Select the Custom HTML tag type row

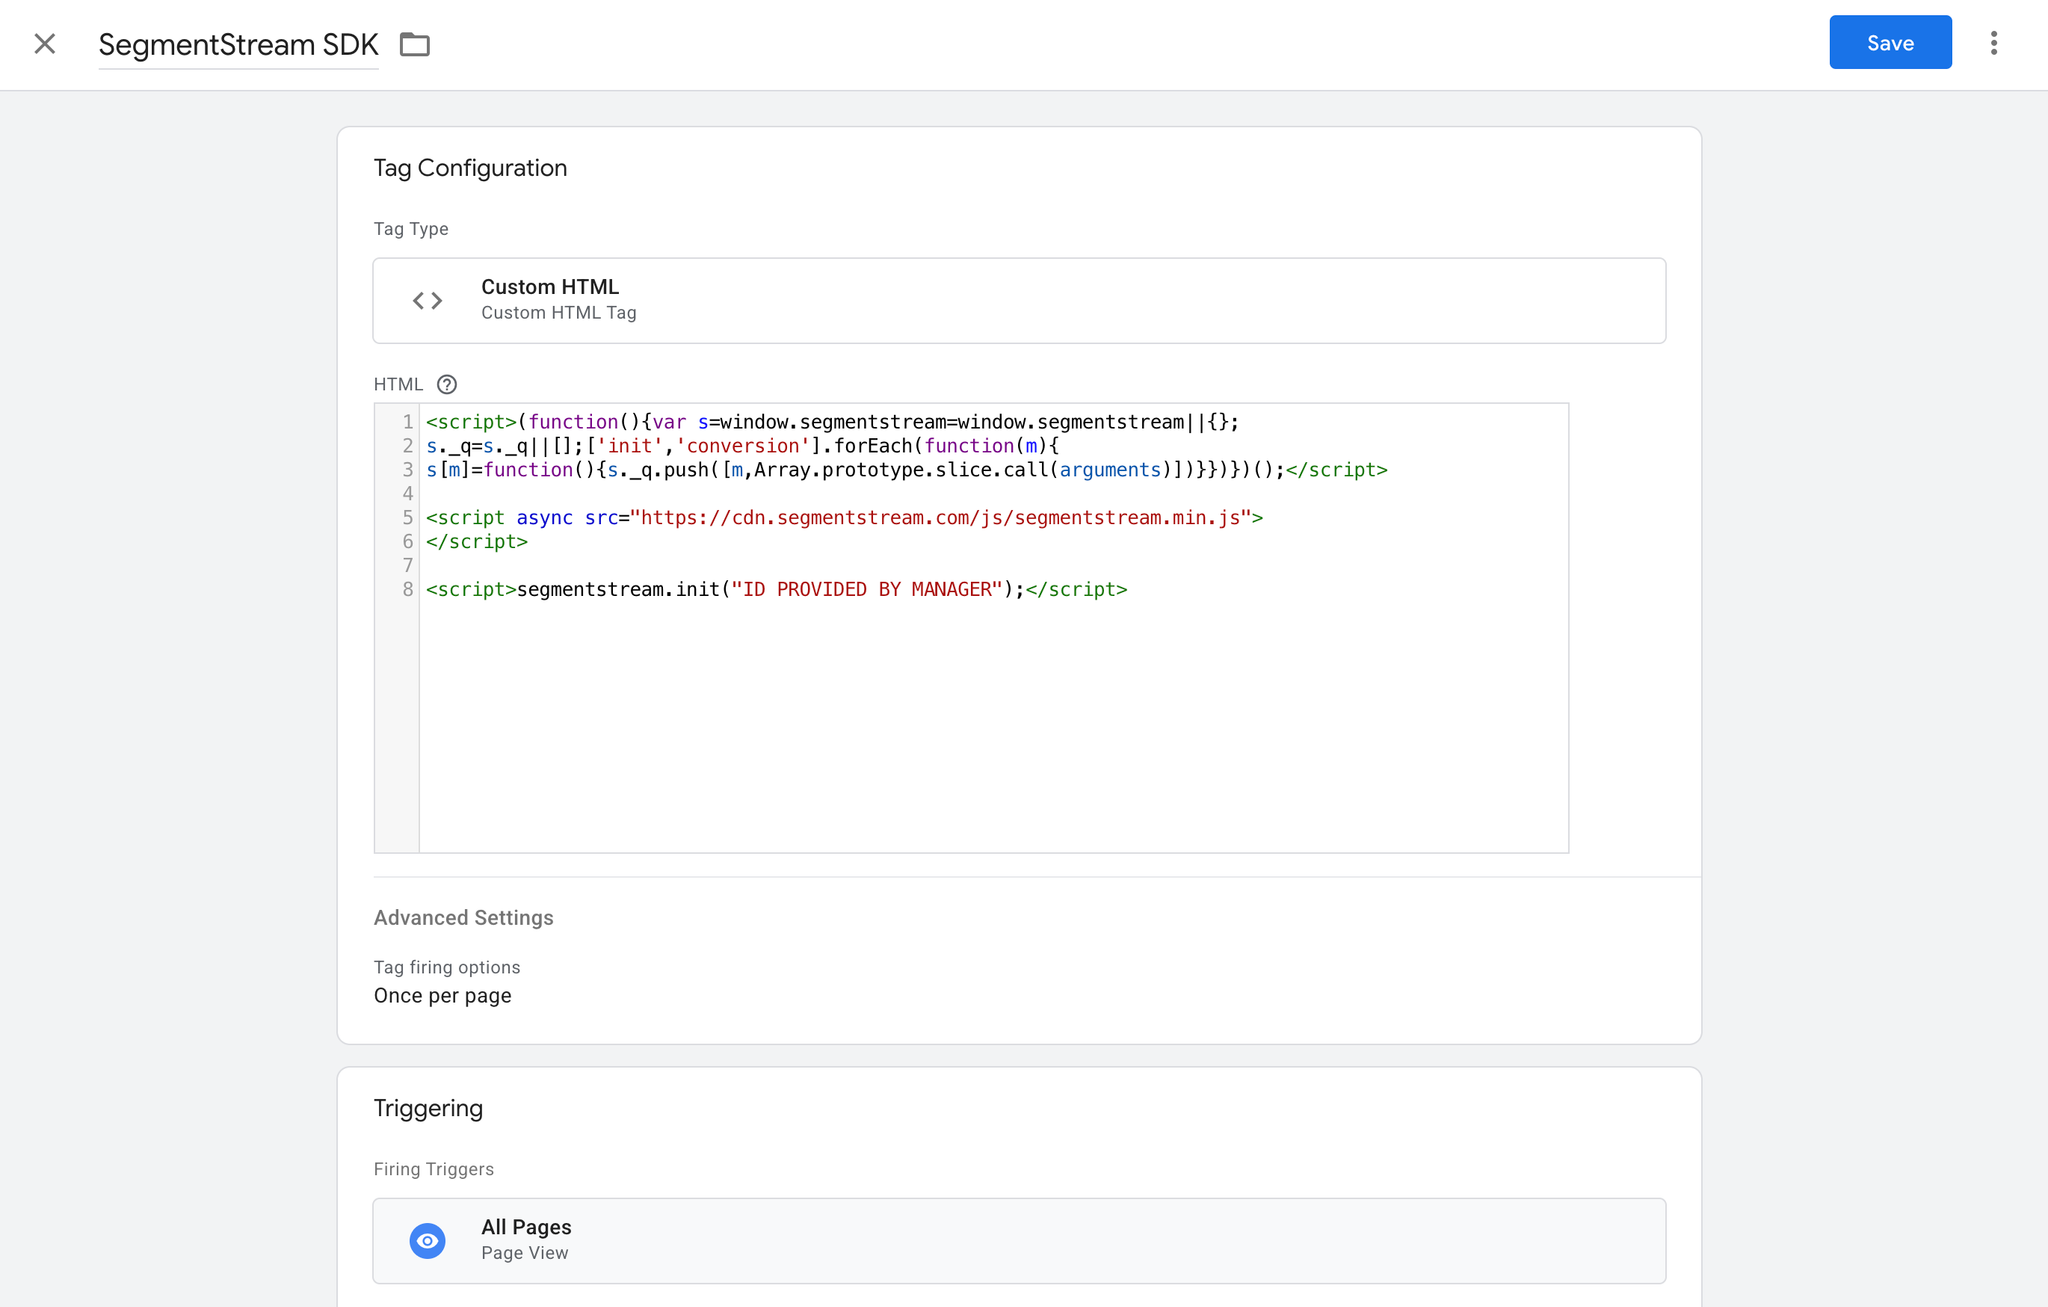pos(1018,300)
